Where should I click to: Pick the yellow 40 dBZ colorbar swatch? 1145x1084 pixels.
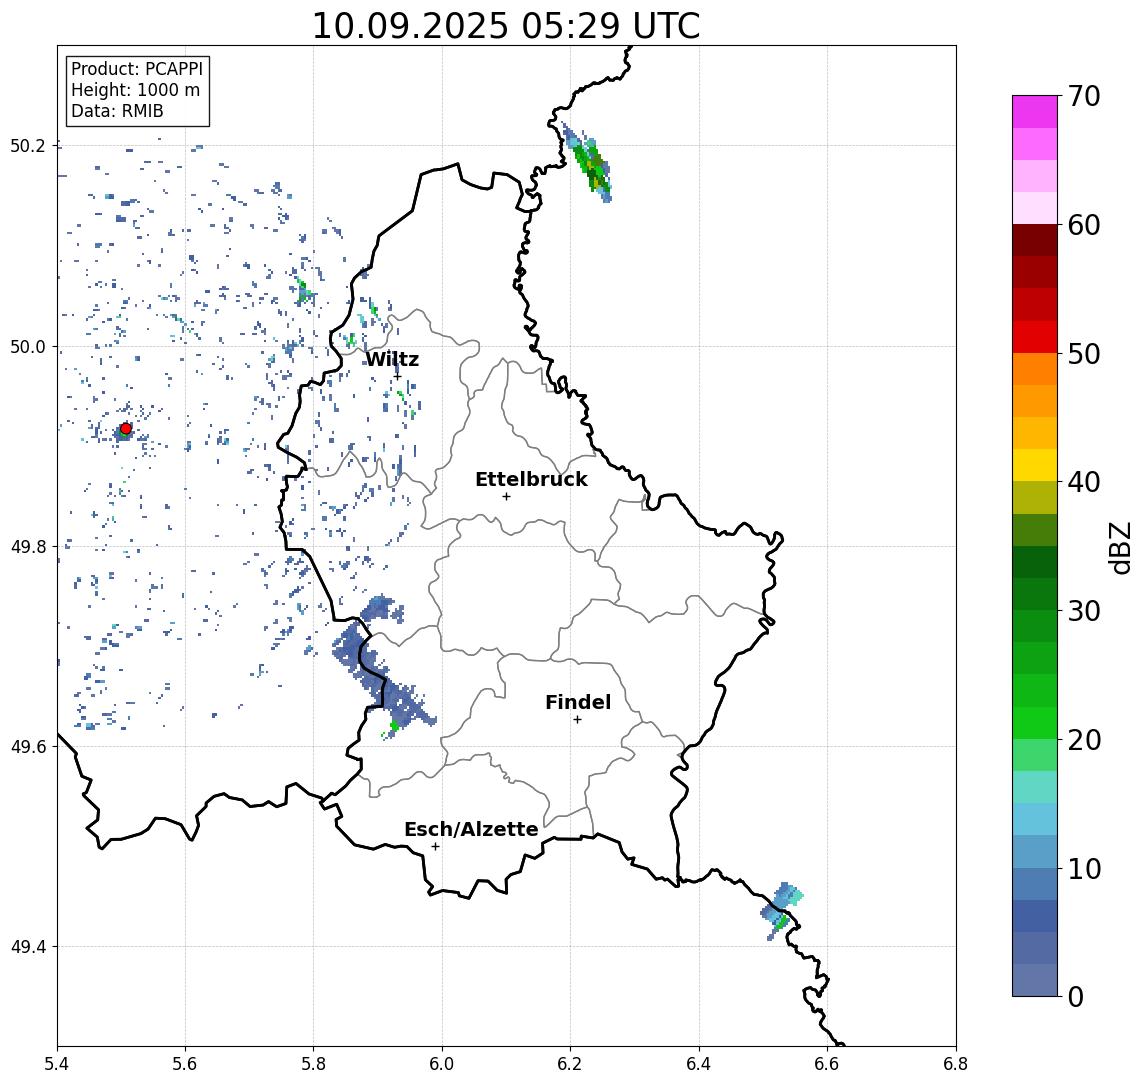(x=1035, y=466)
